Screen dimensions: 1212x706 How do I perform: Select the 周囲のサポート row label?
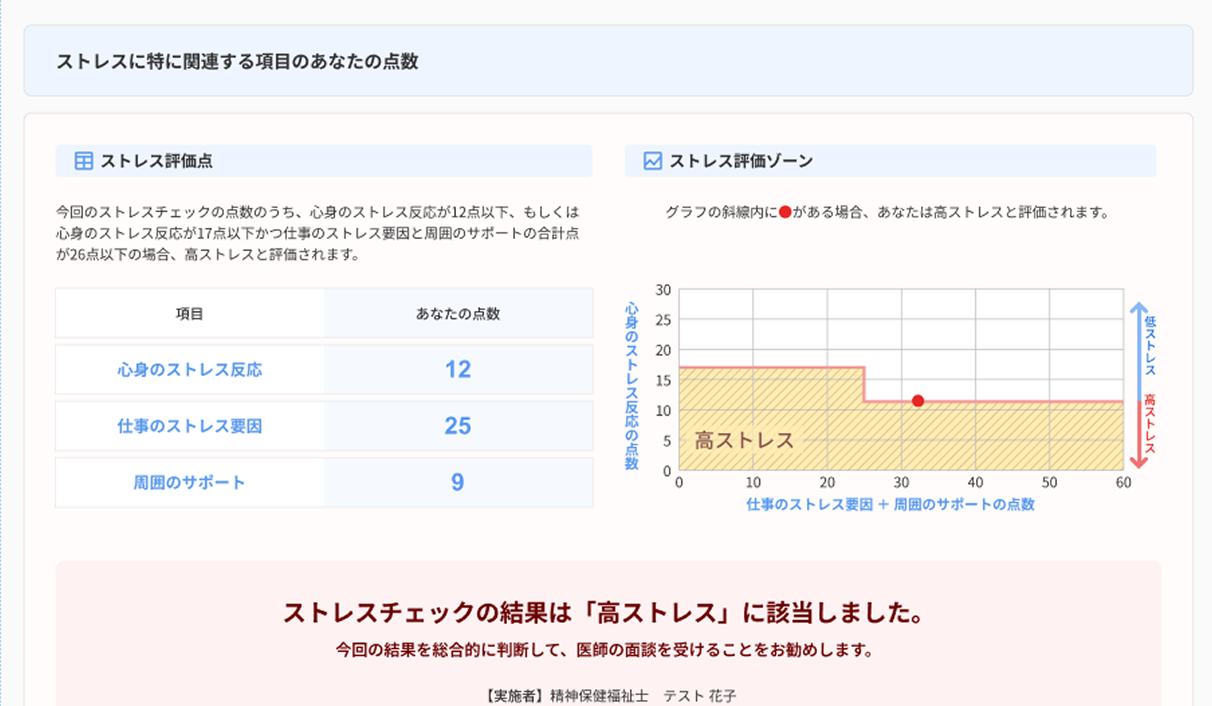click(x=189, y=482)
